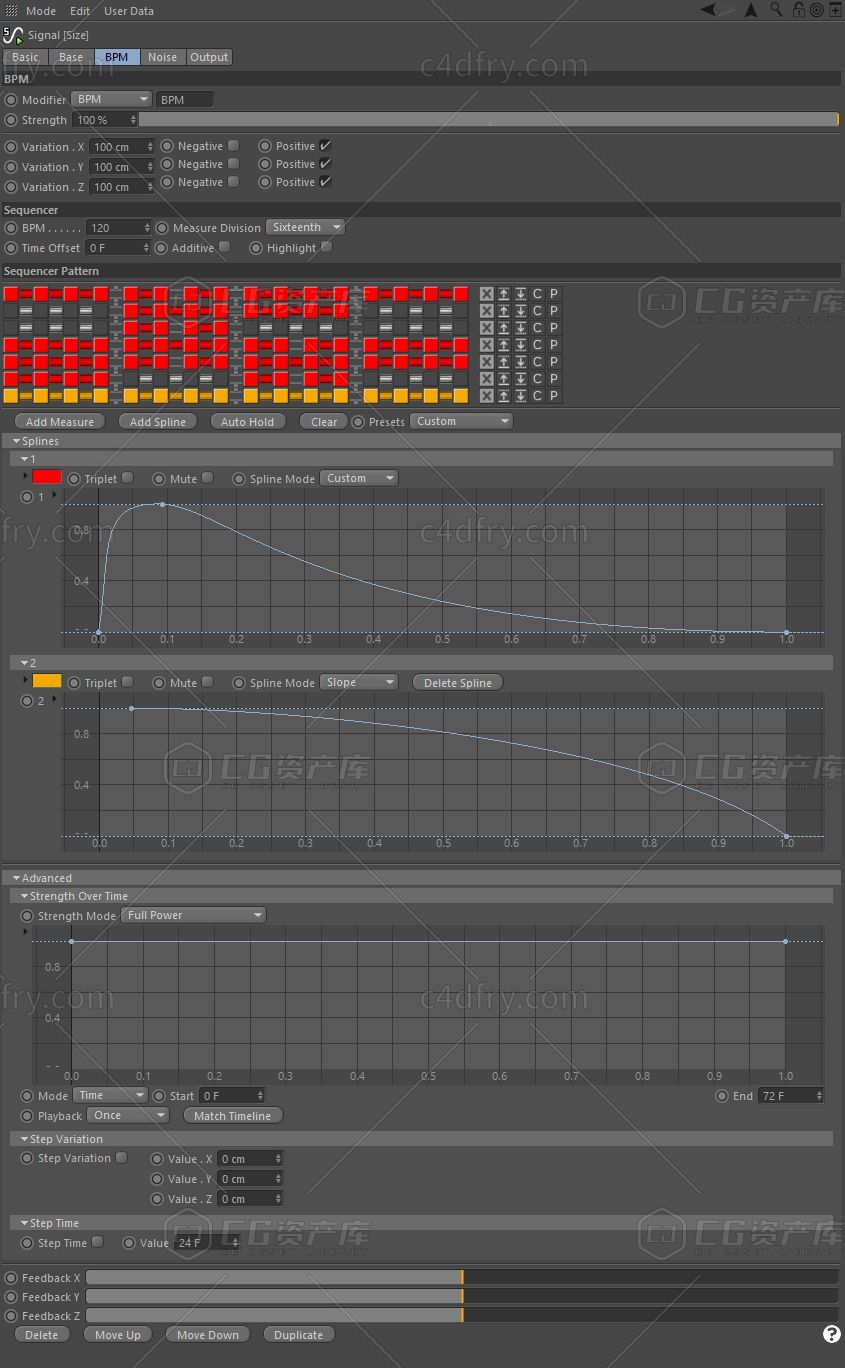Viewport: 845px width, 1368px height.
Task: Click the Delete Spline button
Action: pyautogui.click(x=458, y=683)
